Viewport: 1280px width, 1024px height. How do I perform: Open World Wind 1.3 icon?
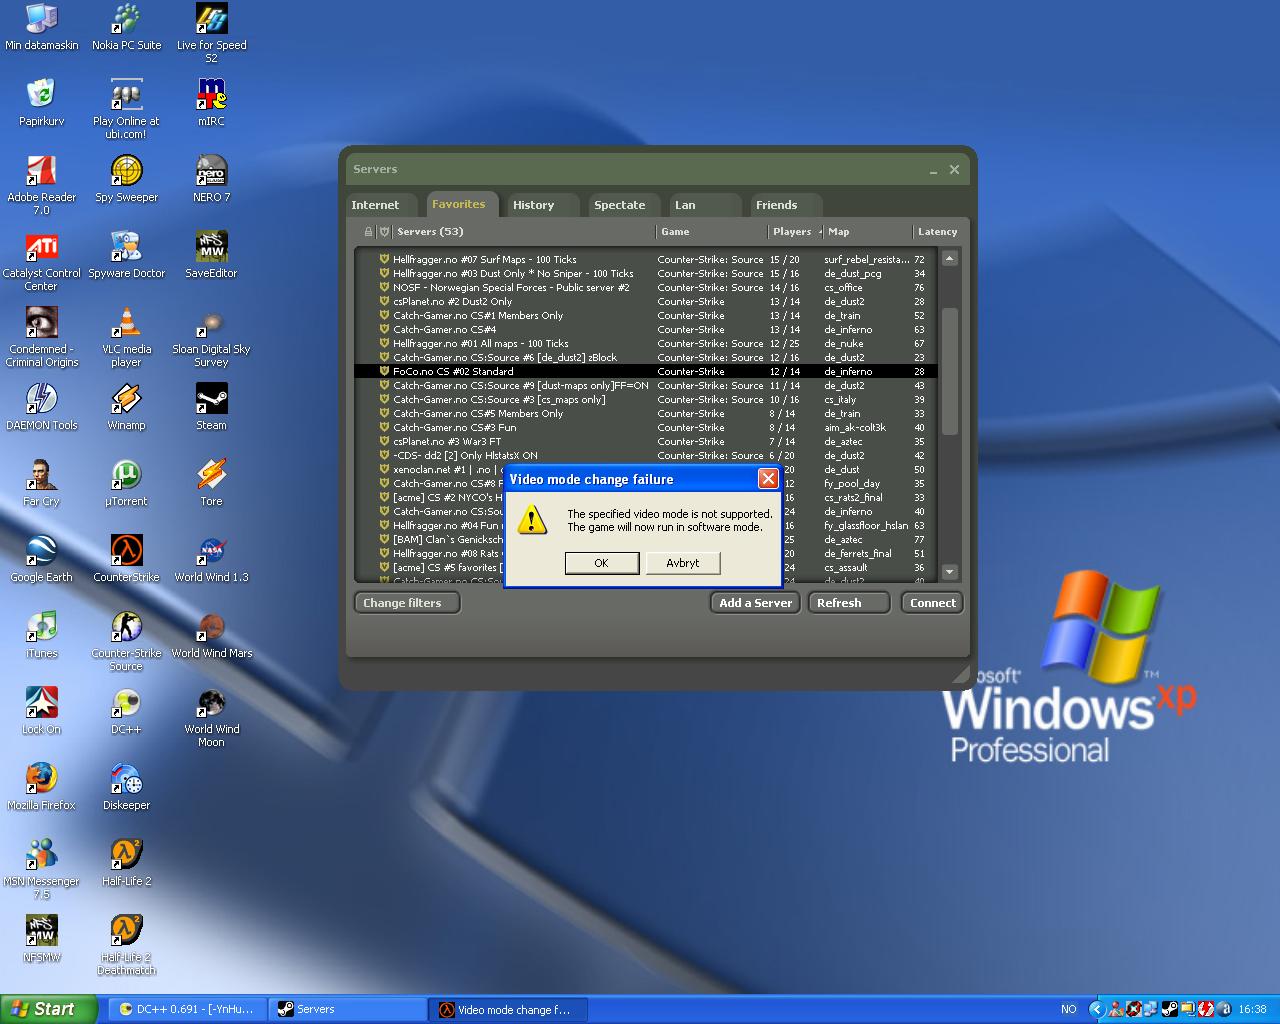[211, 559]
